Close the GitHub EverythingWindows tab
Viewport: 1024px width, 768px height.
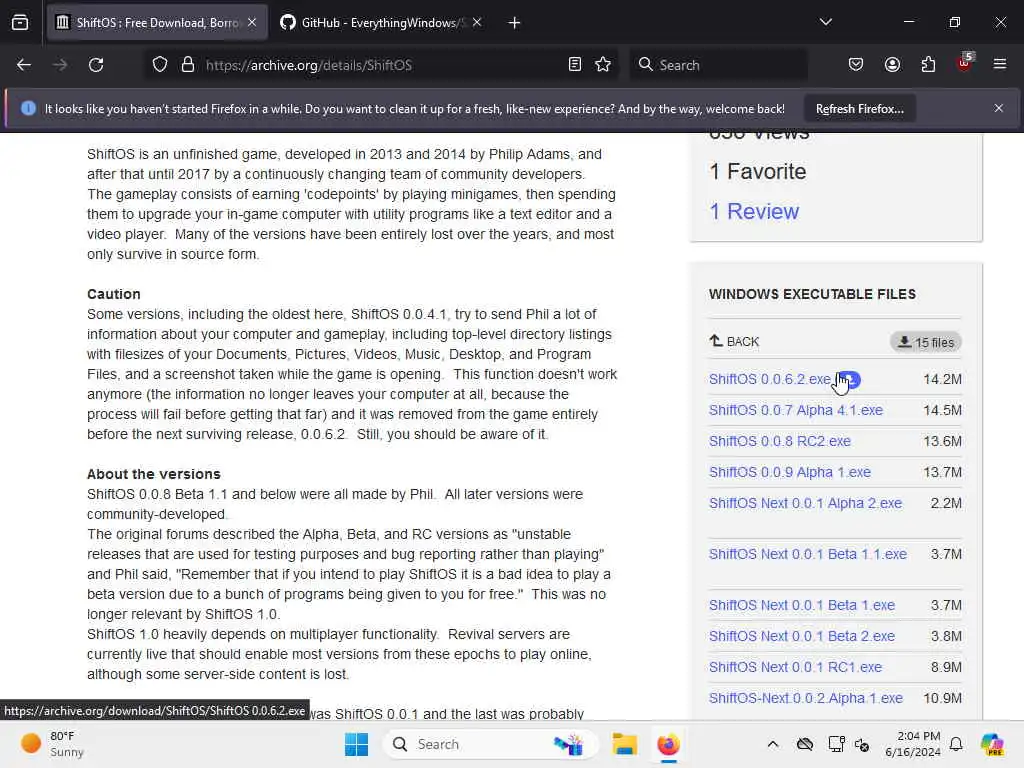coord(477,22)
